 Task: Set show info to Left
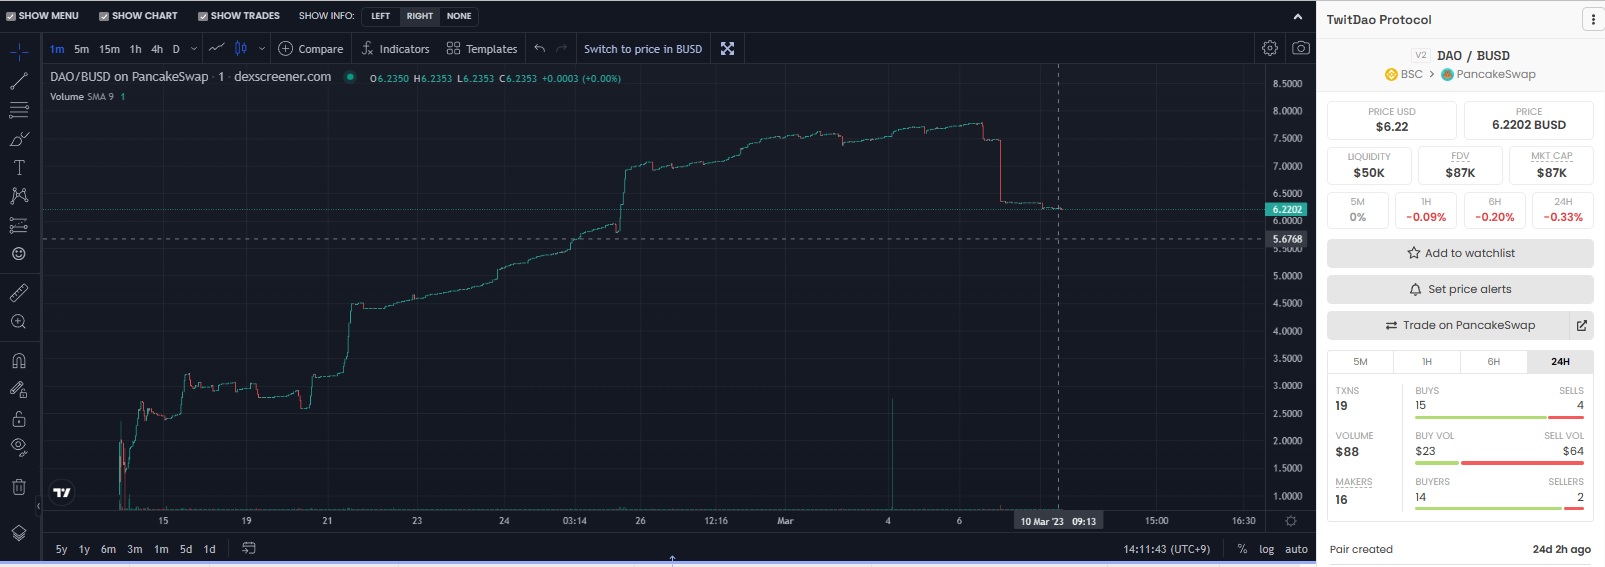click(x=381, y=16)
